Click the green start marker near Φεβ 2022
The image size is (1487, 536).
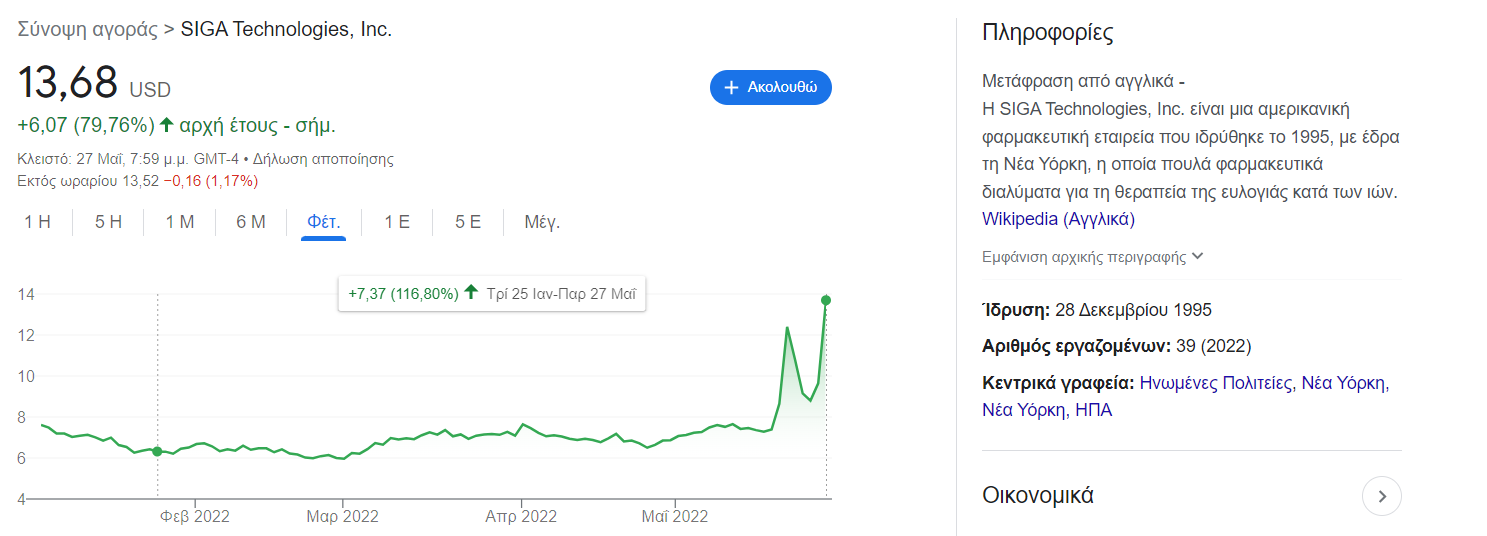pos(157,451)
